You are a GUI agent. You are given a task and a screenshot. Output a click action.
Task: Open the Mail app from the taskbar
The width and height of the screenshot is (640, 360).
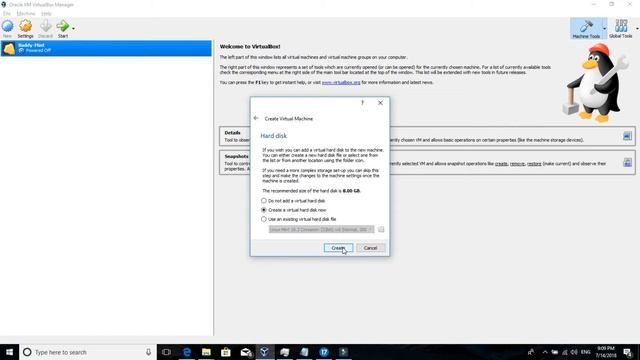pos(245,352)
